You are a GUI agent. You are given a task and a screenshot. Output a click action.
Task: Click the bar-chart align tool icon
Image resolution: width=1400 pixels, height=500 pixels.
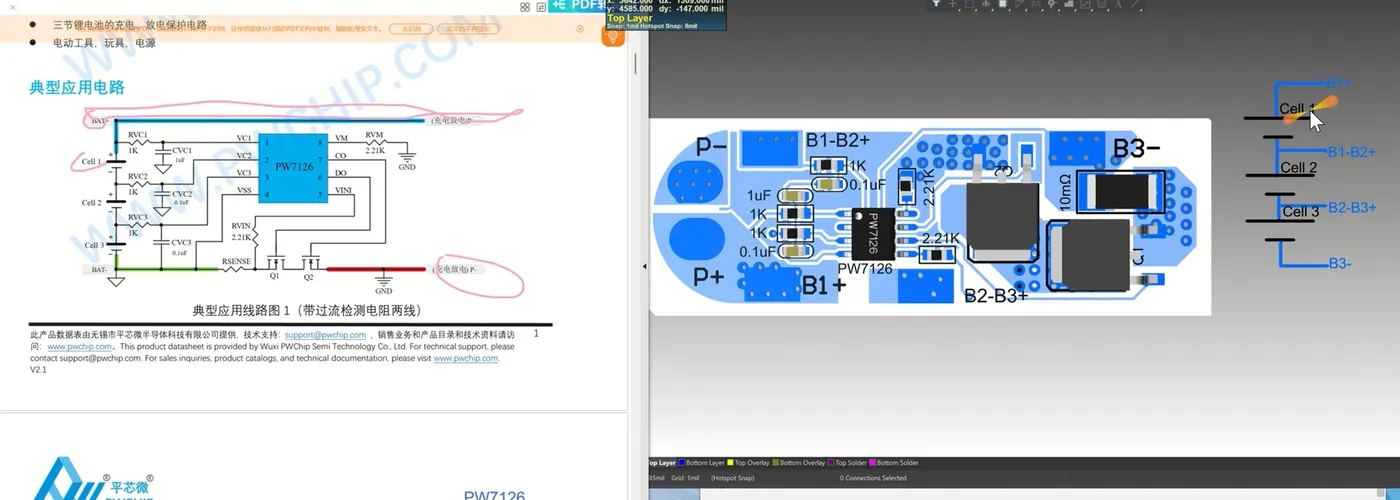pos(986,4)
